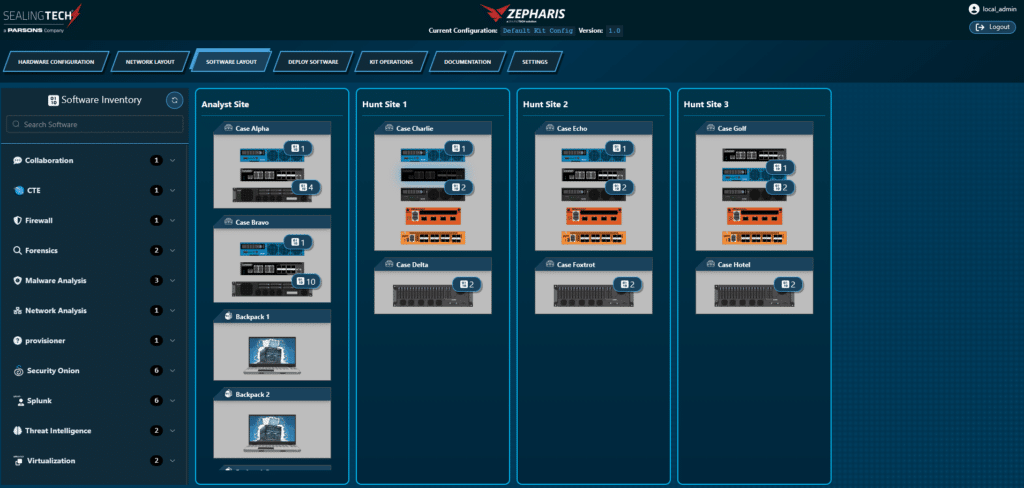Expand the Security Onion chevron
The height and width of the screenshot is (488, 1024).
click(x=172, y=371)
